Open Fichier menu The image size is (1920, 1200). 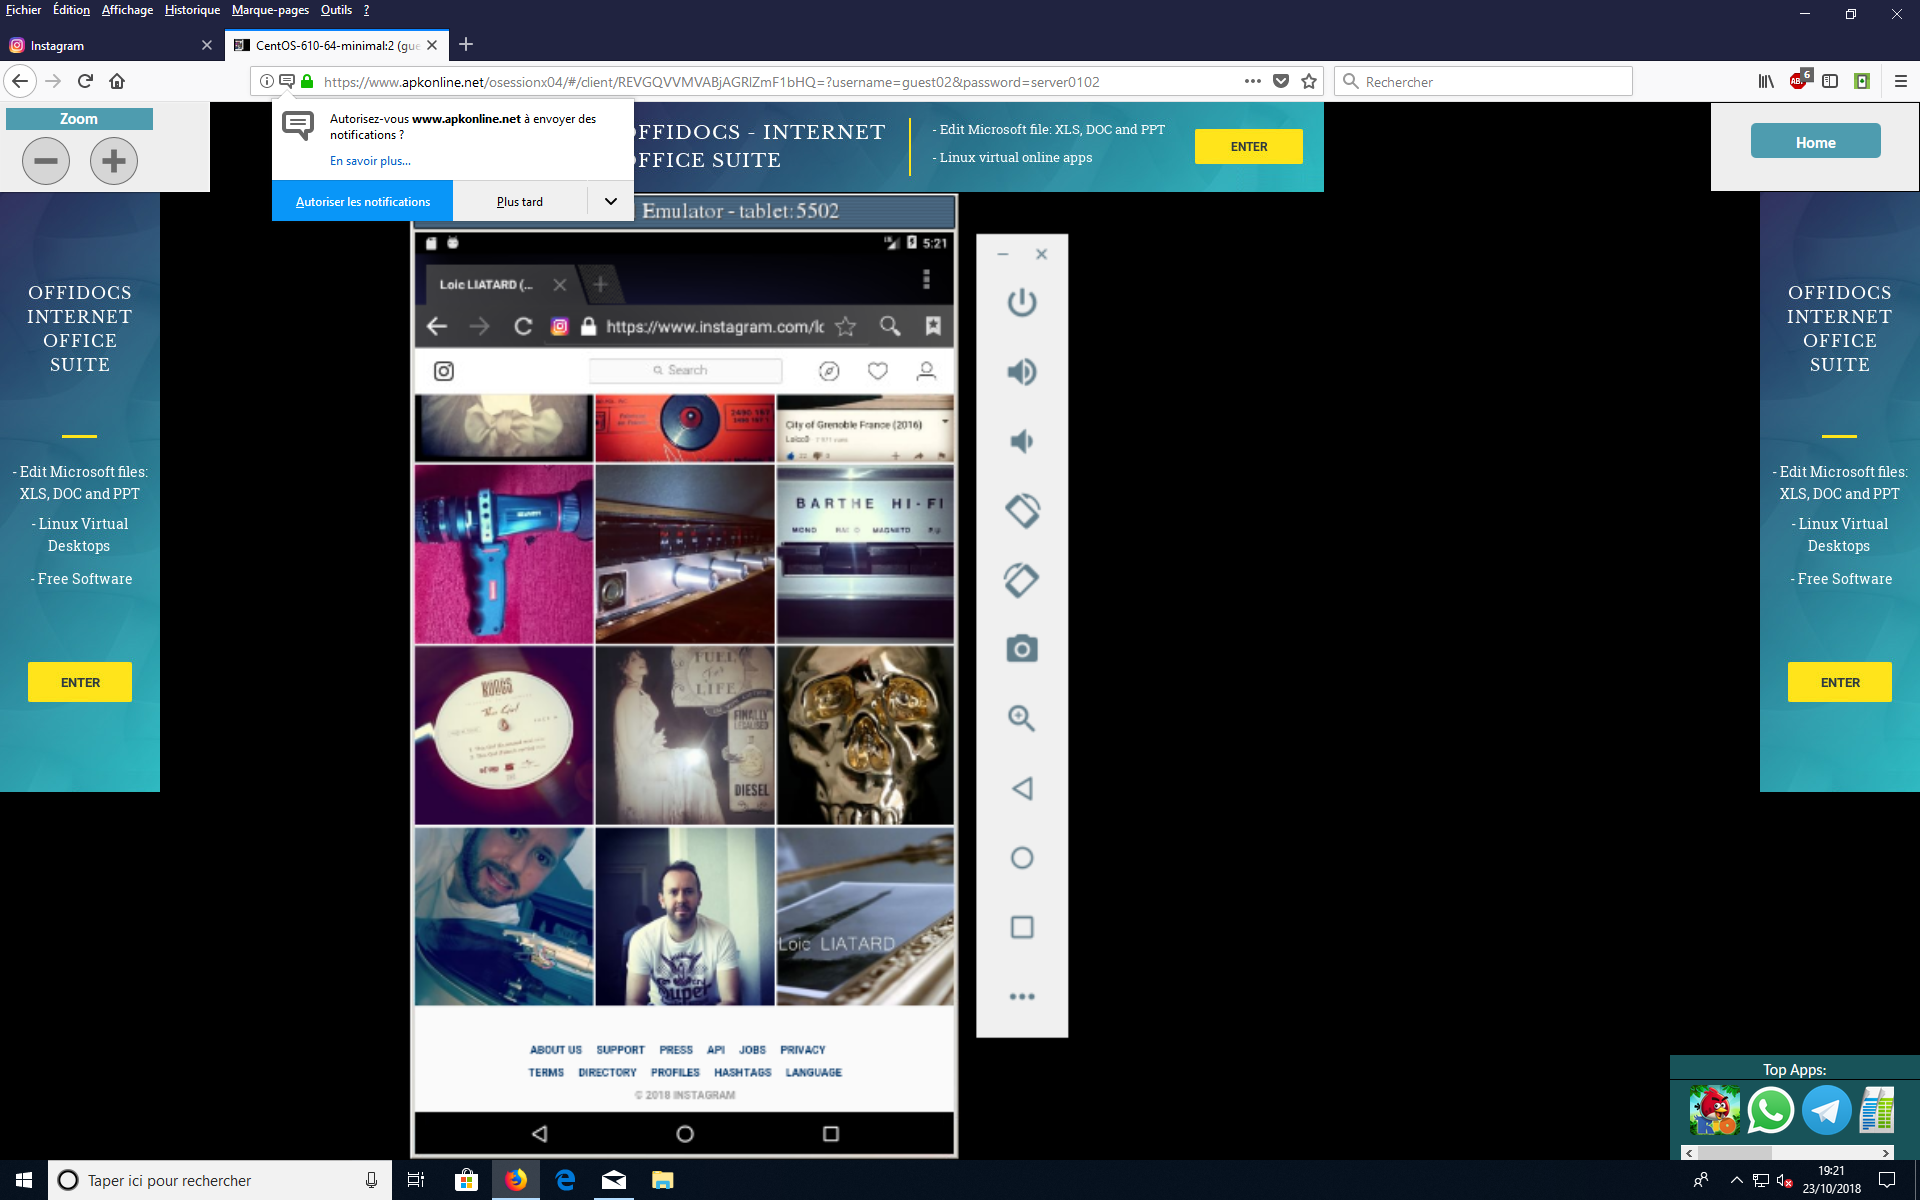[x=23, y=10]
